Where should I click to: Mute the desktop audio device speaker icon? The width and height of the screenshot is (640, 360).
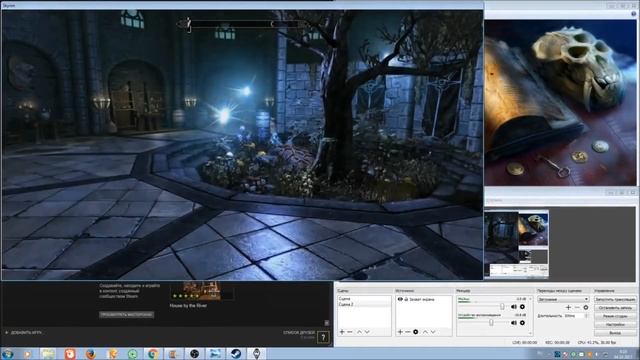pos(513,322)
